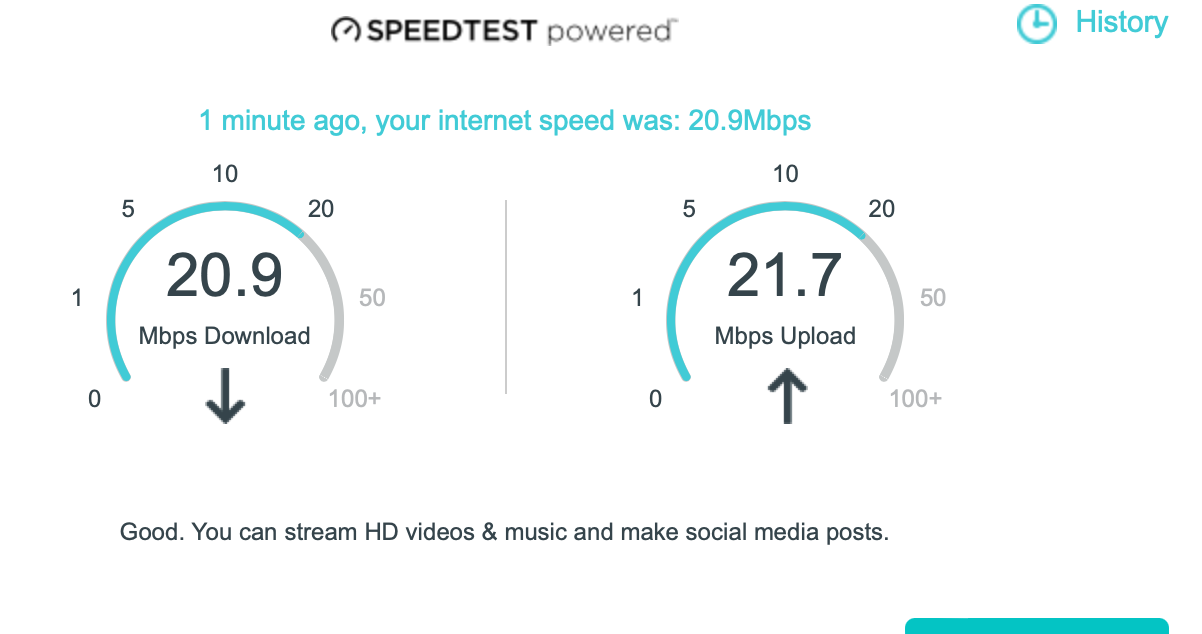Click the 100+ mark on download gauge
This screenshot has height=634, width=1202.
click(x=355, y=399)
